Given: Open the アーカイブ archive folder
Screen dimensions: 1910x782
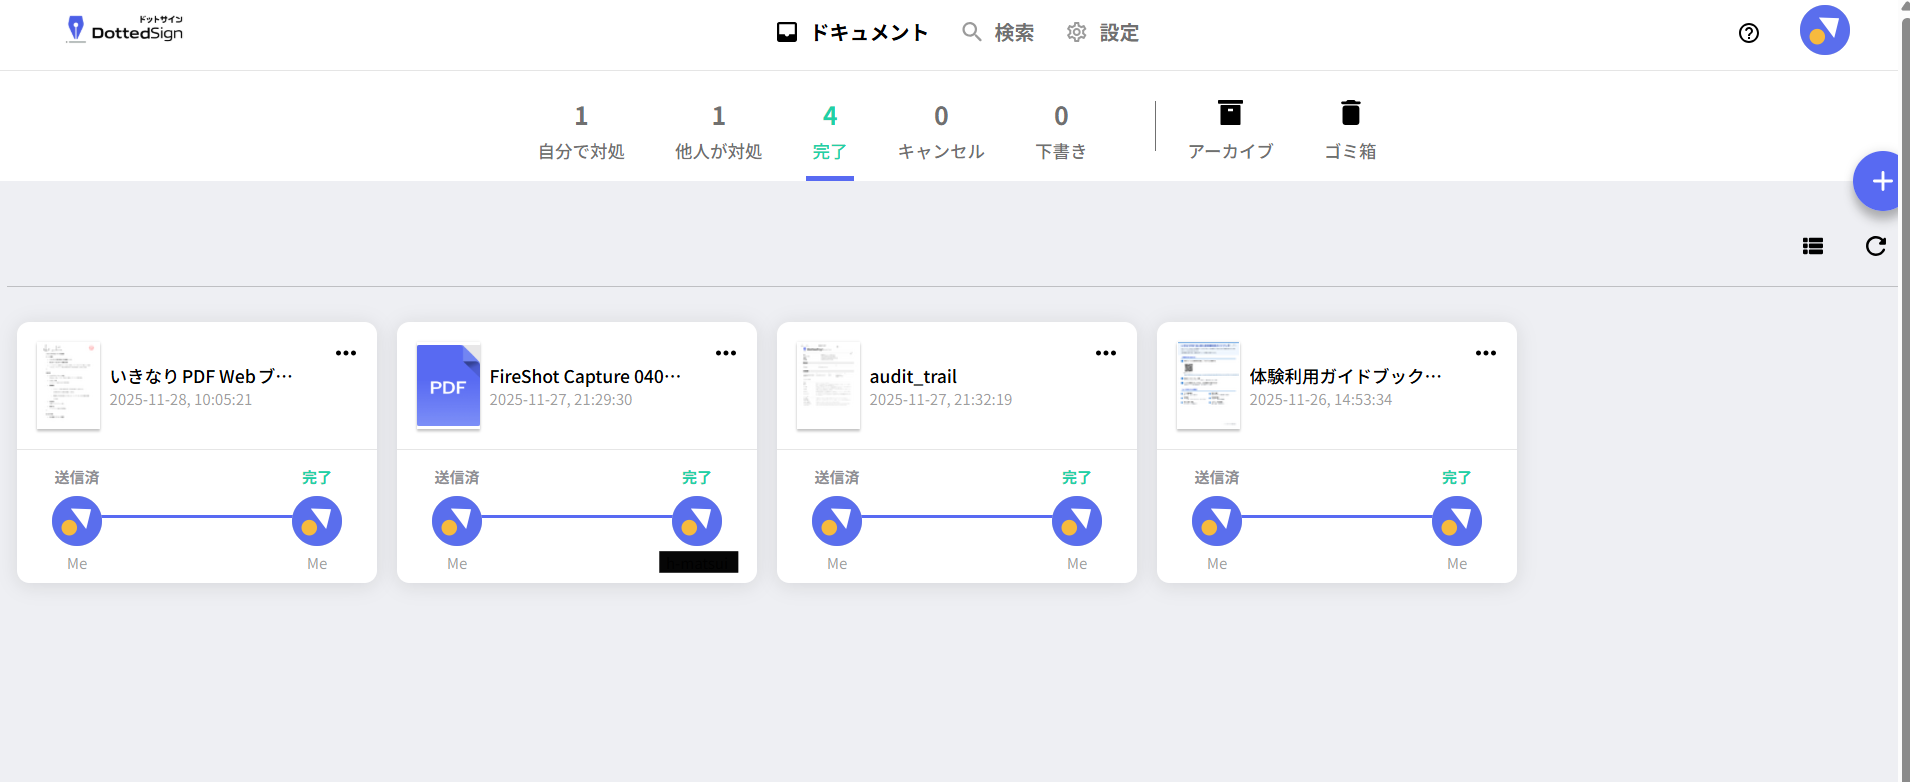Looking at the screenshot, I should pos(1230,131).
